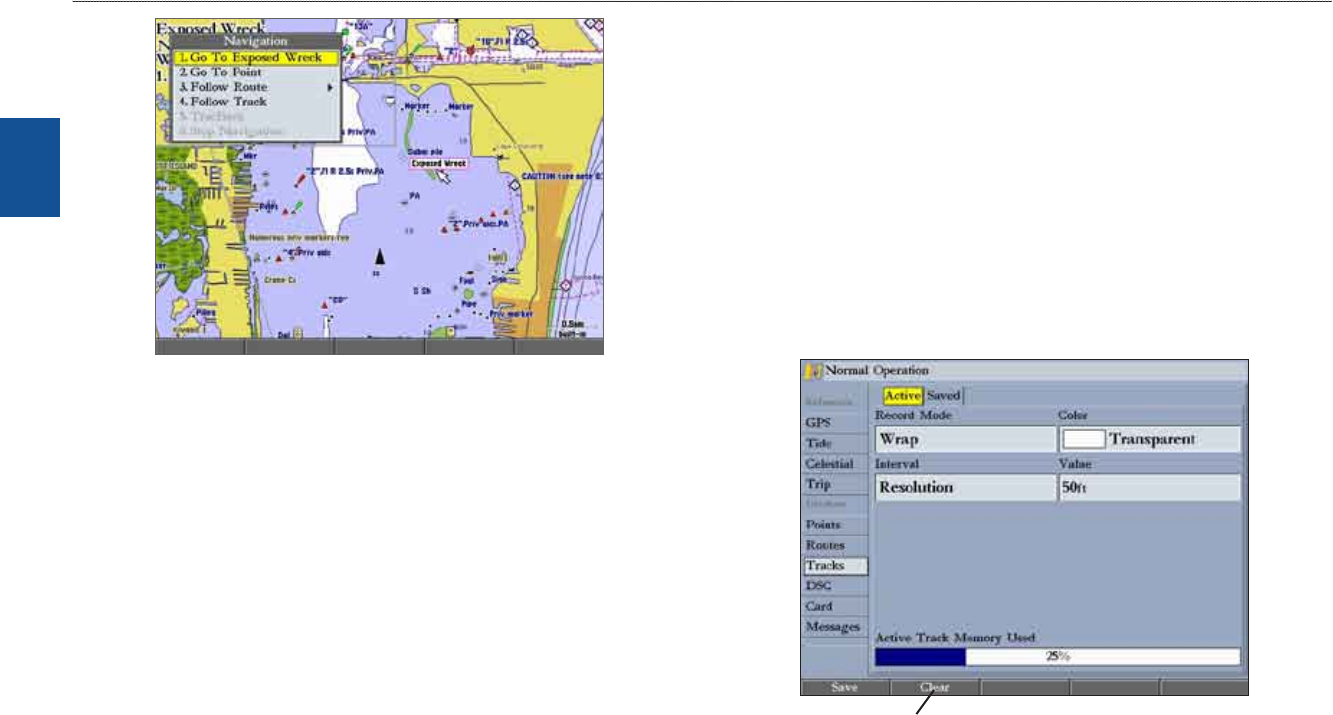Open the Points sidebar page
The image size is (1333, 715).
(x=835, y=525)
